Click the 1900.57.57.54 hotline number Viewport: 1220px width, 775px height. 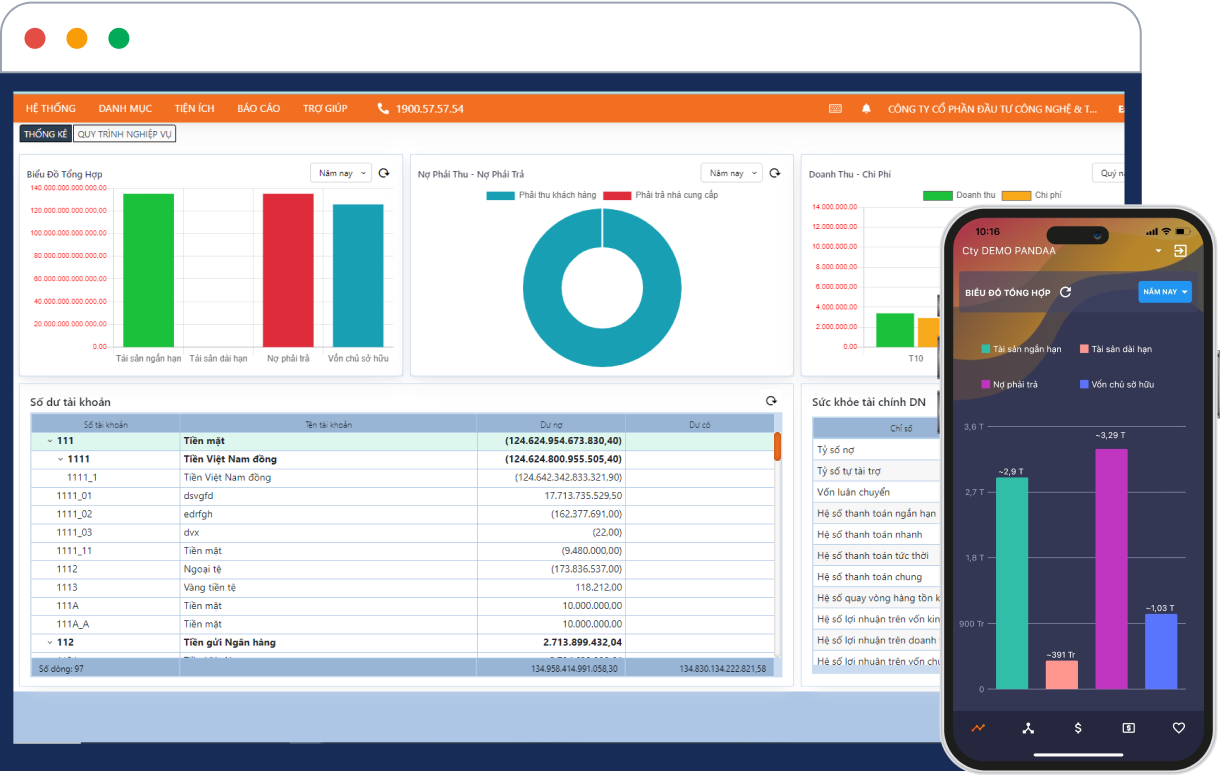click(x=430, y=109)
